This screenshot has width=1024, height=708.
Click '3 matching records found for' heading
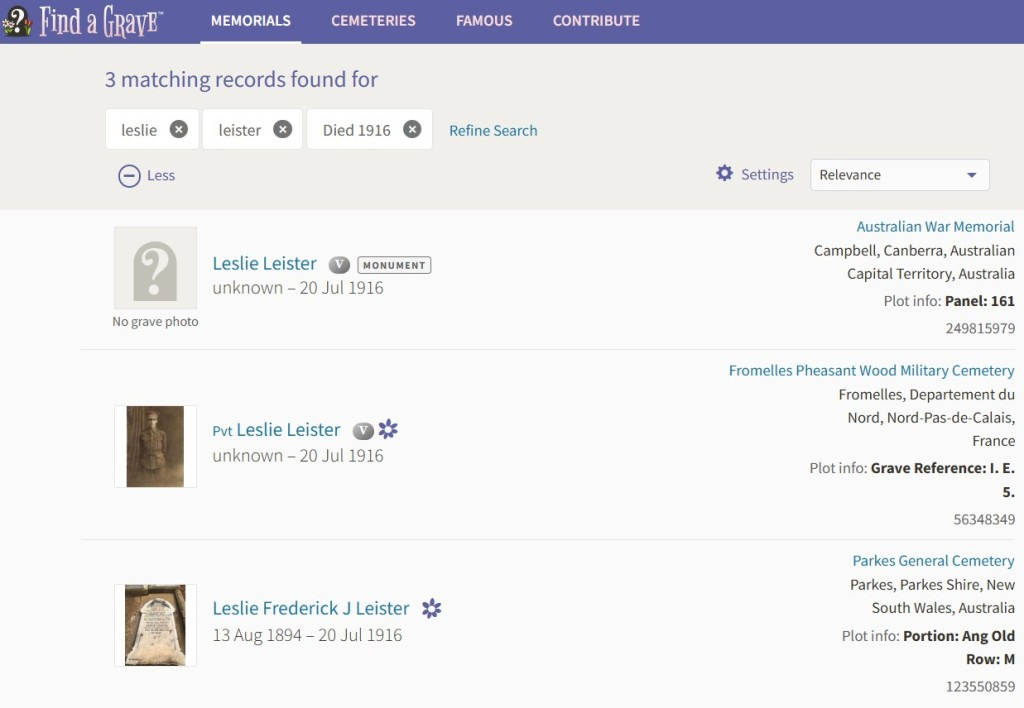click(241, 80)
